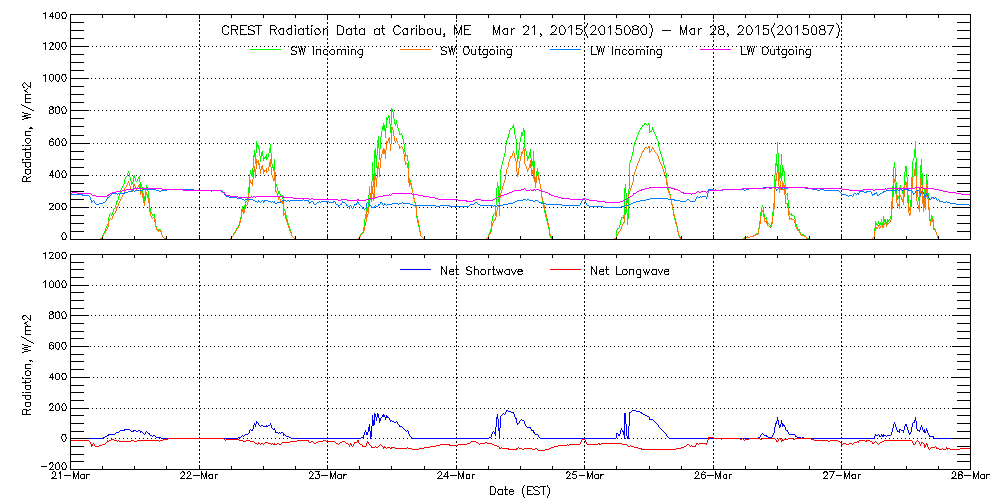This screenshot has width=1000, height=500.
Task: Select the 21-Mar x-axis tick label
Action: [71, 477]
